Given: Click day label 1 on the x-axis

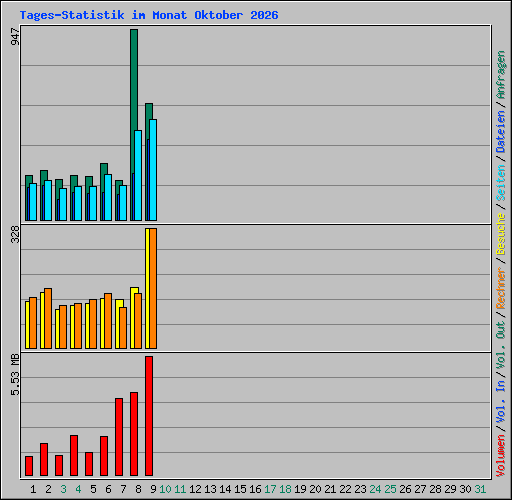Looking at the screenshot, I should (33, 489).
